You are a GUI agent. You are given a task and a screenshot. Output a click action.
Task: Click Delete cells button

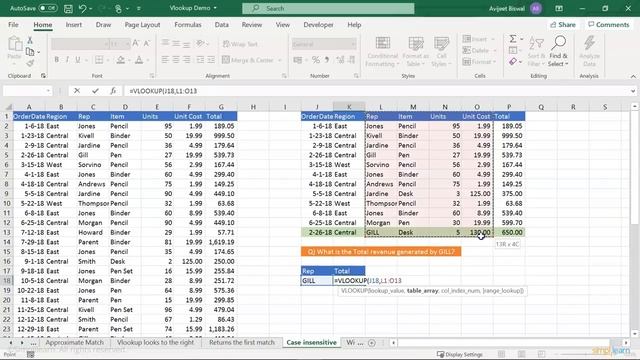pos(476,51)
